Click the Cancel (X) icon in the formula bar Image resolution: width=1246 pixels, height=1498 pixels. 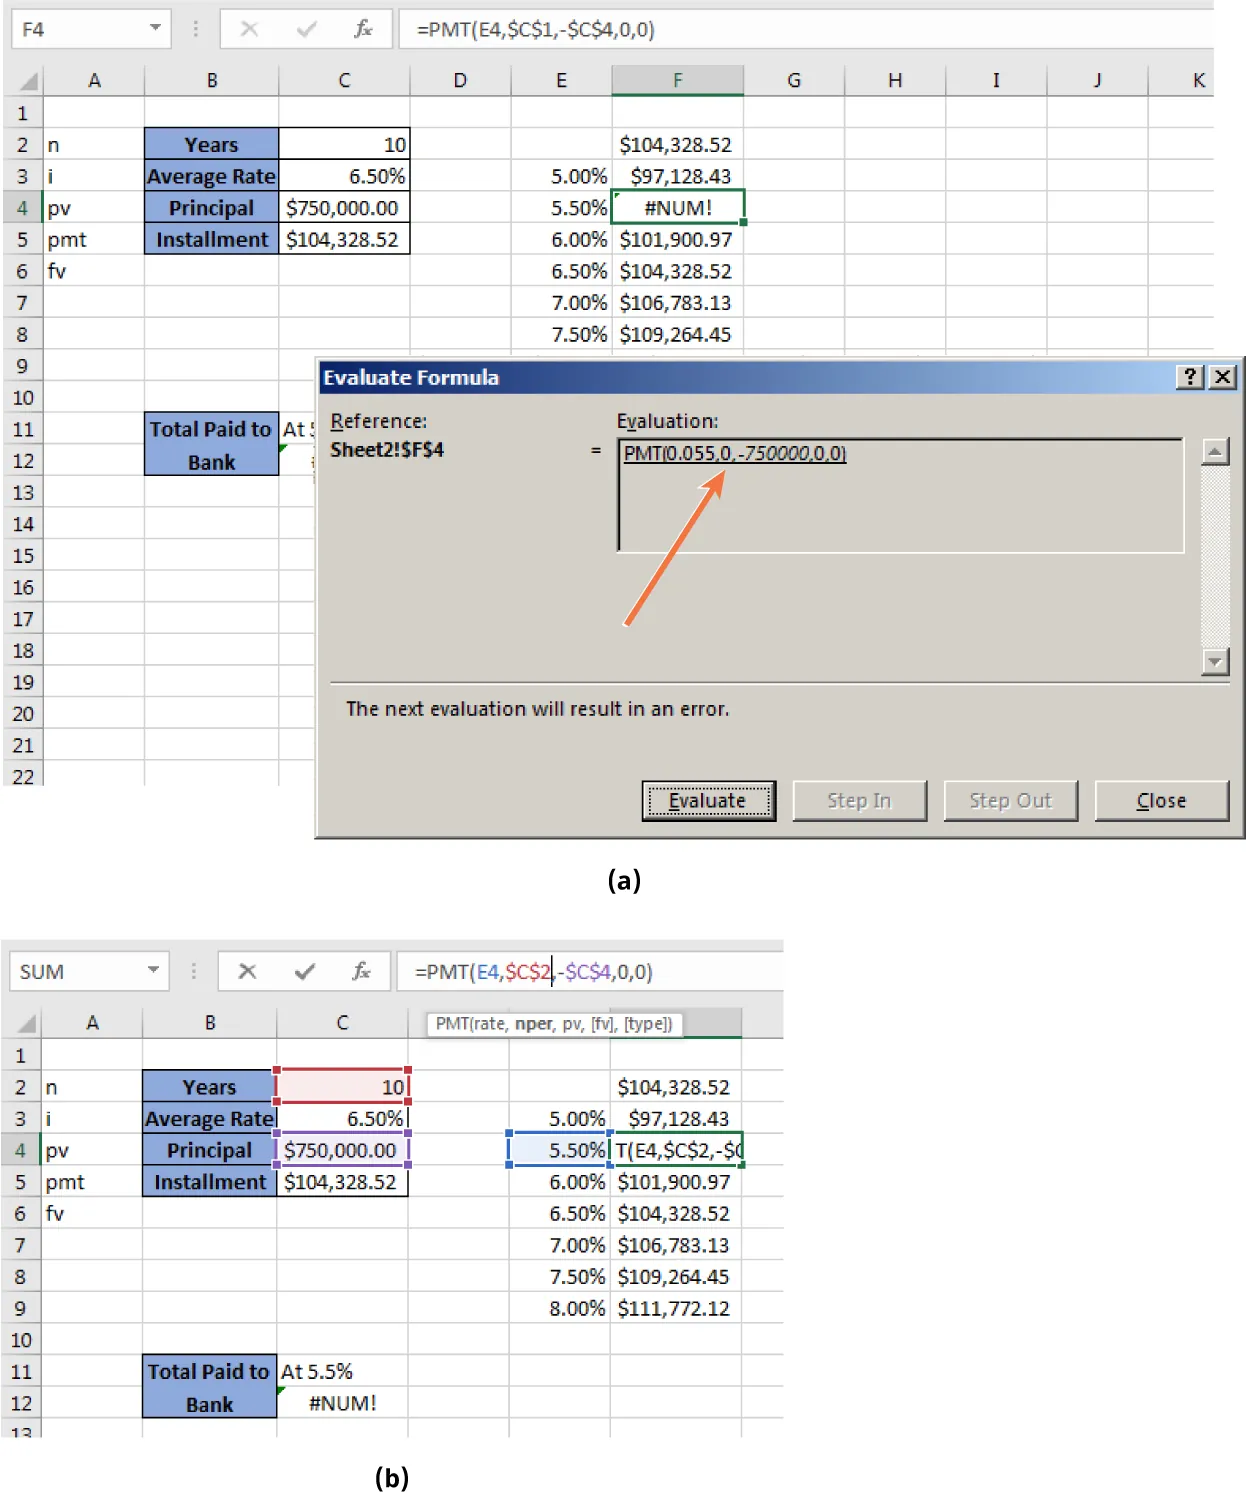[x=248, y=29]
